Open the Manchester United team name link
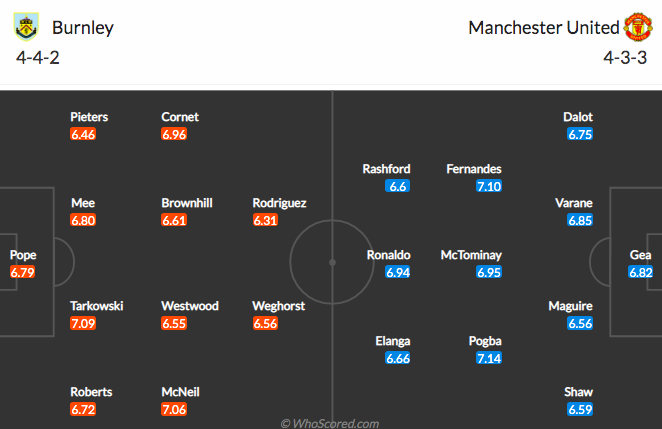Viewport: 662px width, 429px height. click(x=544, y=28)
